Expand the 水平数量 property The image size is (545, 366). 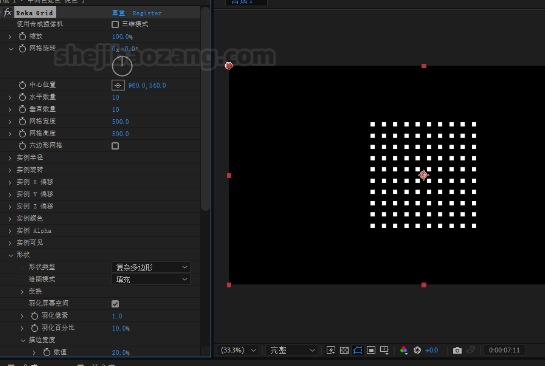(10, 97)
